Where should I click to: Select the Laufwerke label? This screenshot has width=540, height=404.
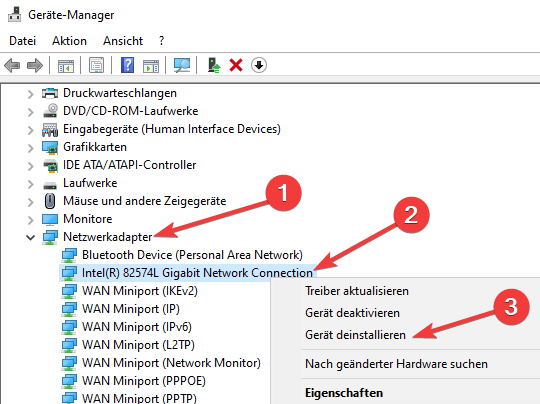[x=90, y=183]
